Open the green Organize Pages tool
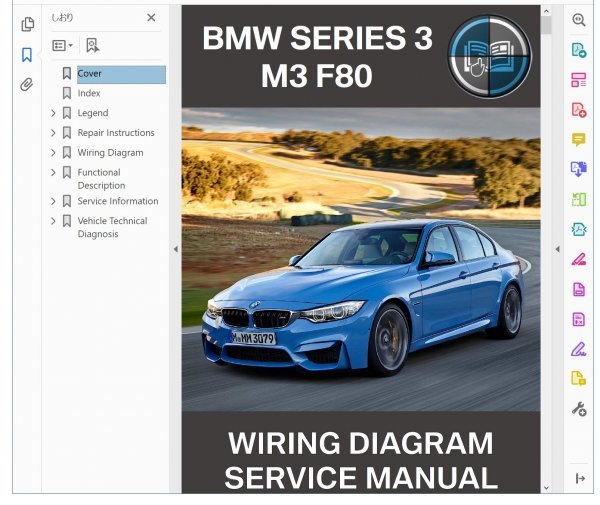This screenshot has height=505, width=600. click(579, 199)
